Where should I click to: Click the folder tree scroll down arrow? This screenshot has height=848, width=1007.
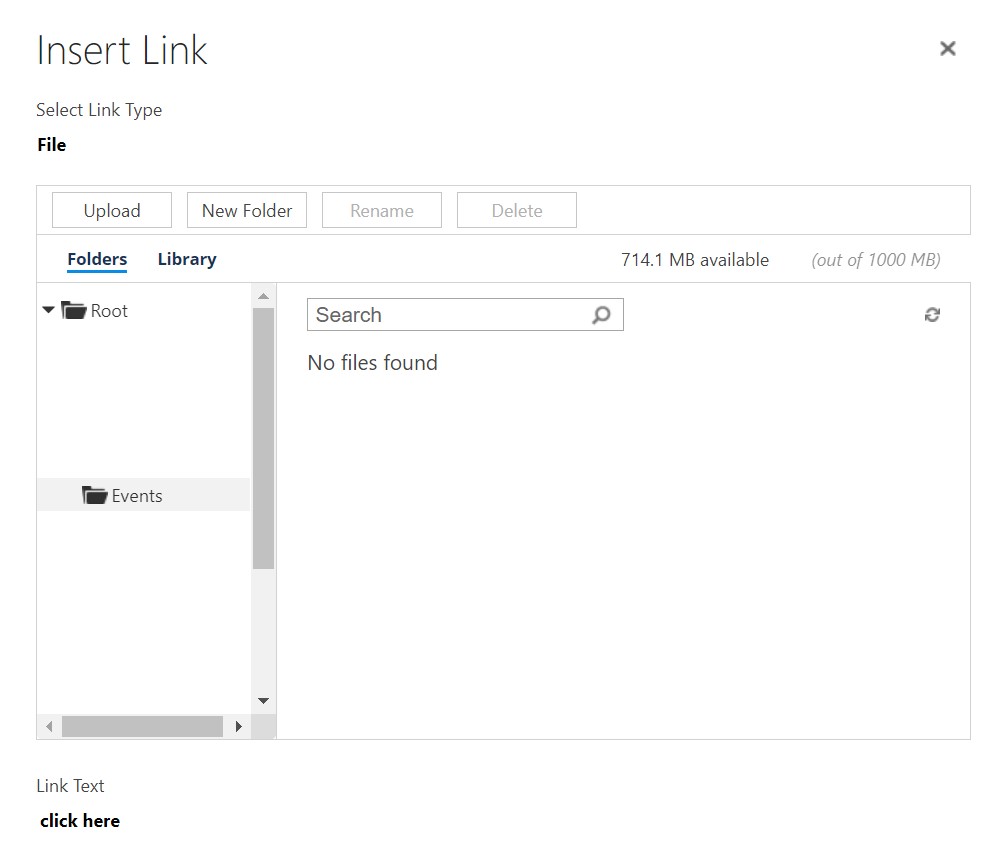click(263, 701)
